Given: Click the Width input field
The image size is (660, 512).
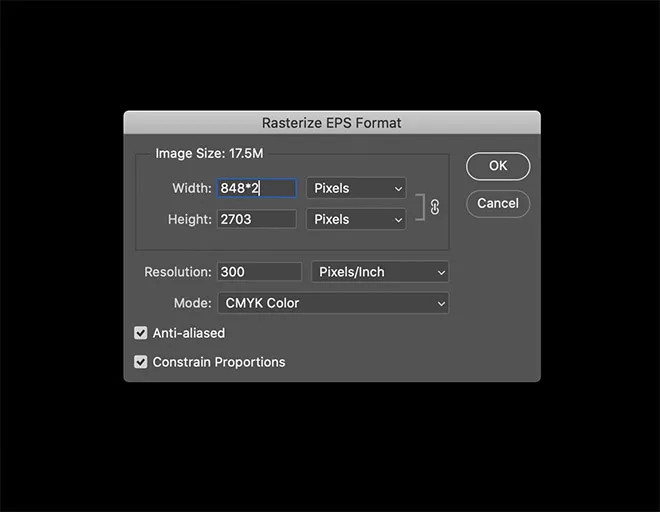Looking at the screenshot, I should (x=256, y=188).
